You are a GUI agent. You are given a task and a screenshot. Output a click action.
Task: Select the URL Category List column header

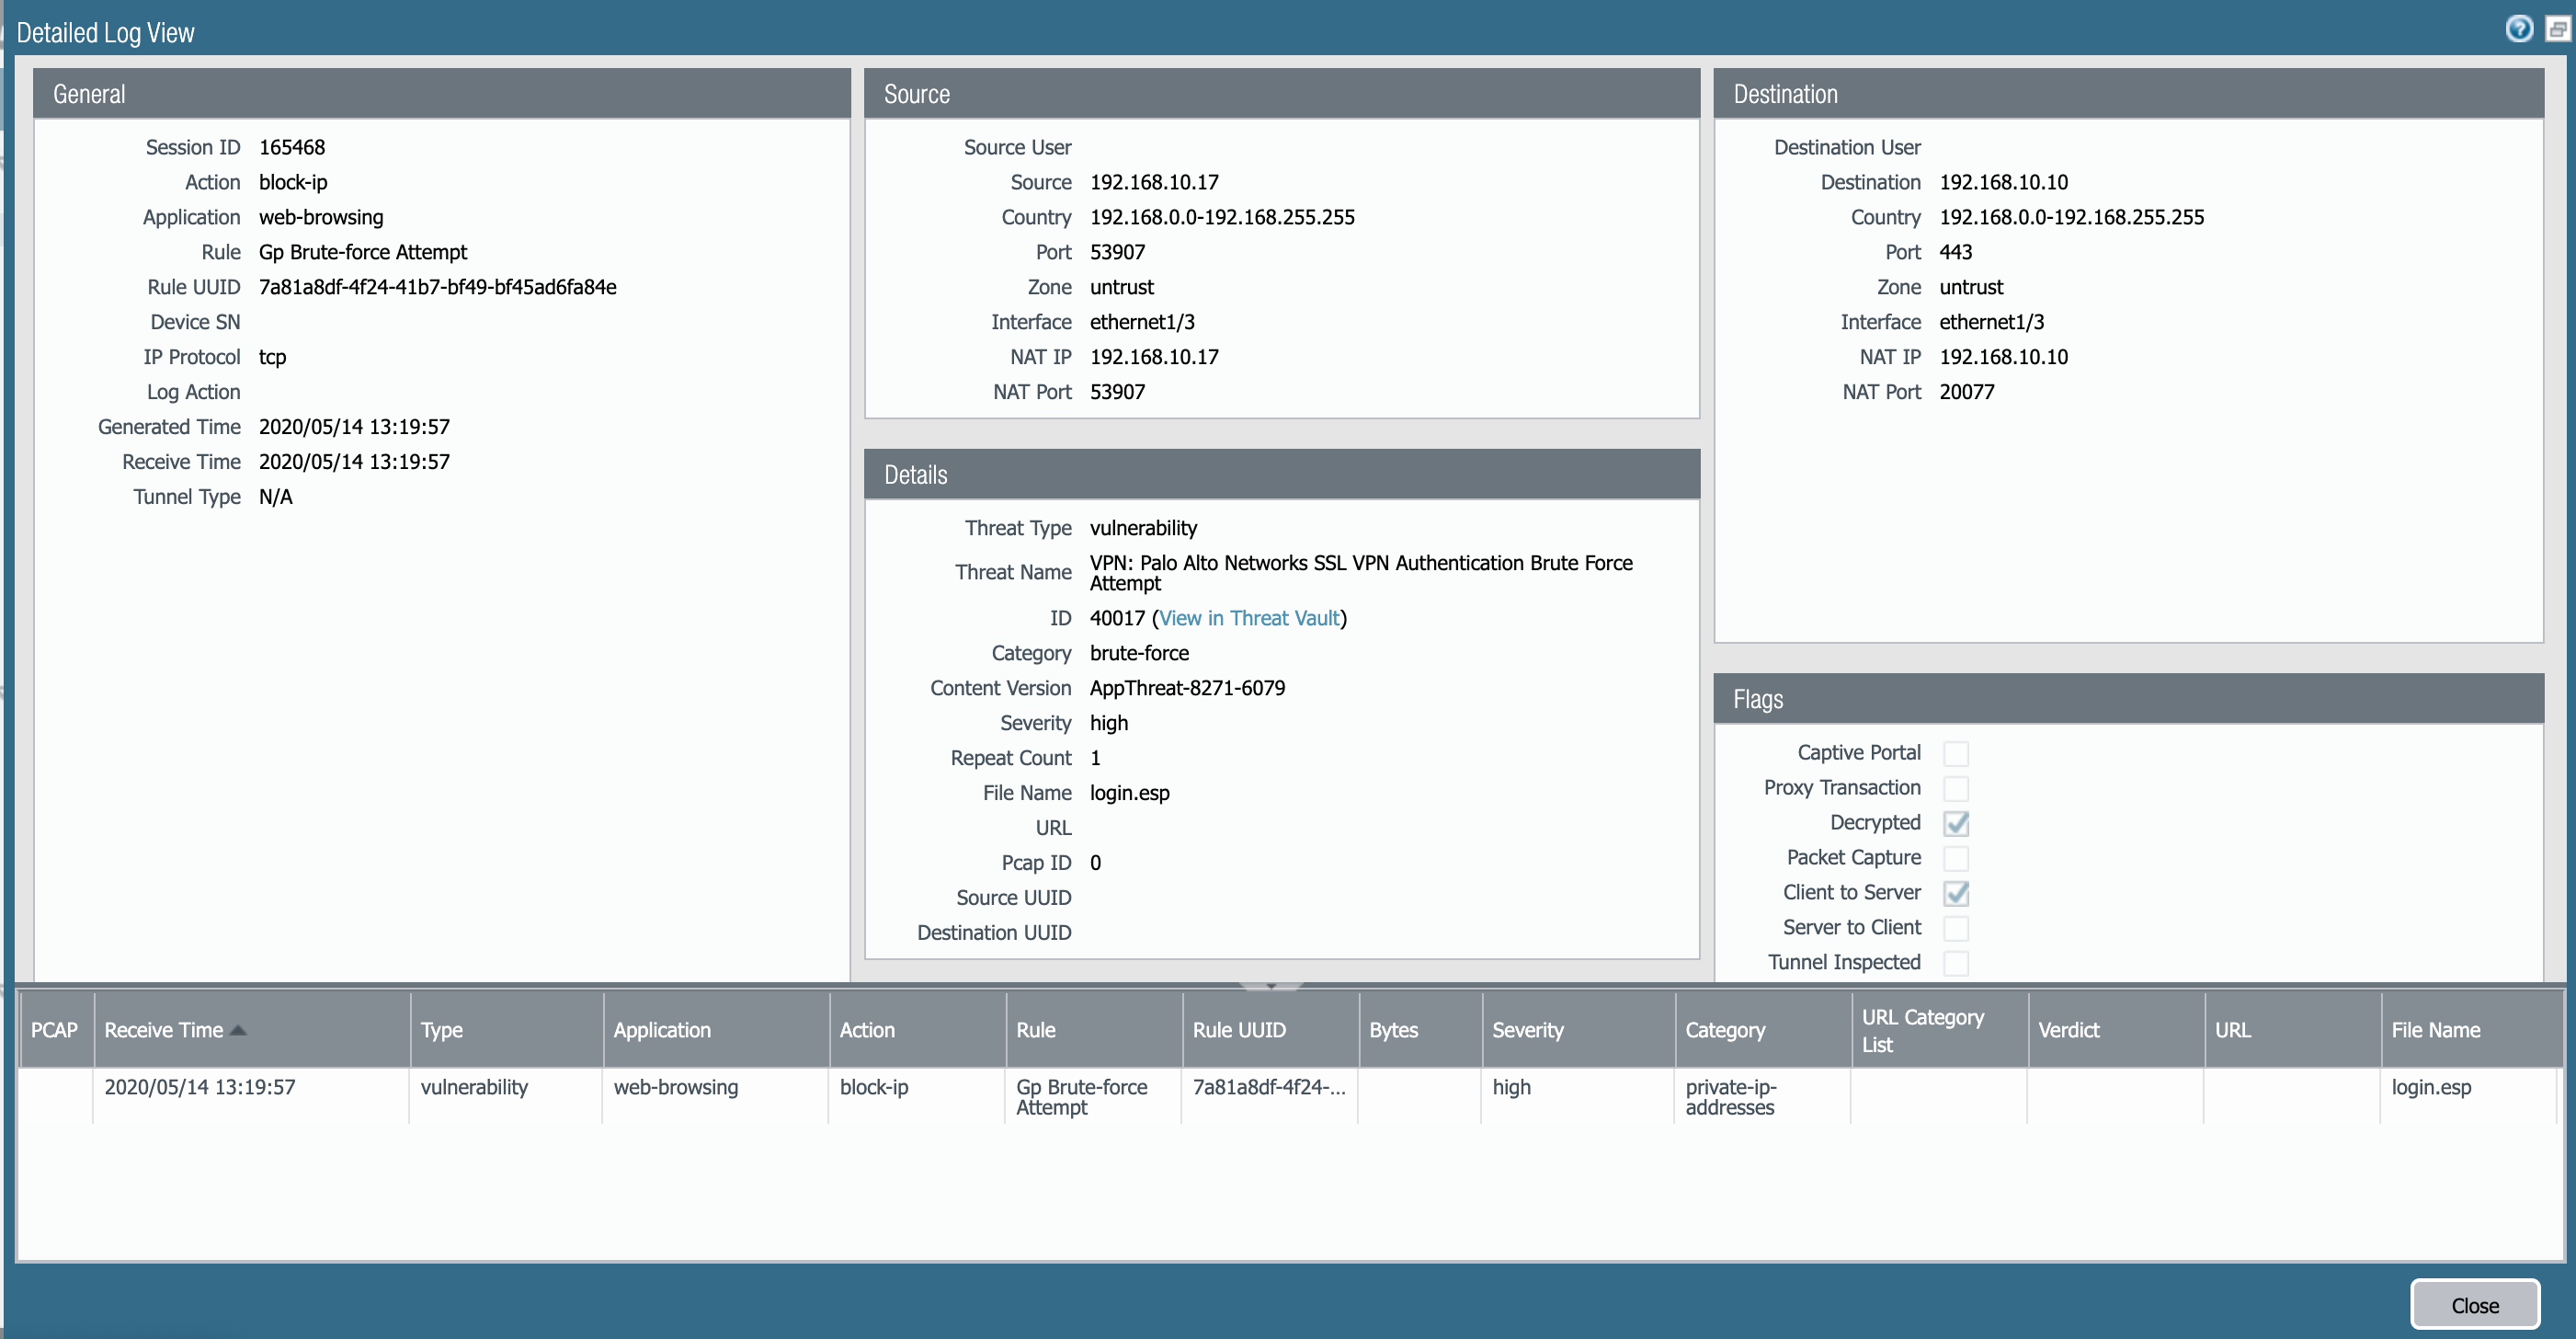click(1922, 1030)
